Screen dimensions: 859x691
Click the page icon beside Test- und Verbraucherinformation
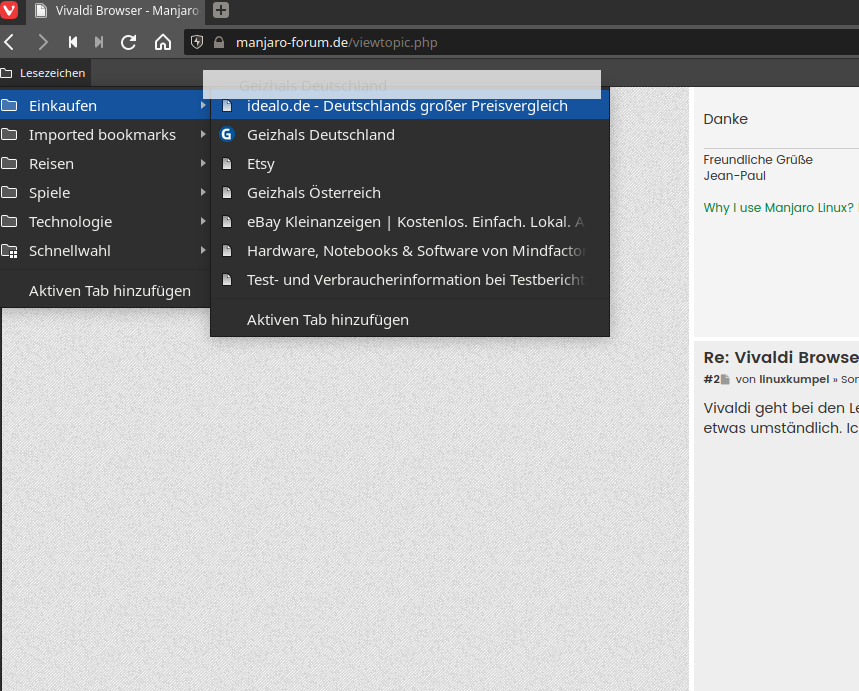(227, 279)
